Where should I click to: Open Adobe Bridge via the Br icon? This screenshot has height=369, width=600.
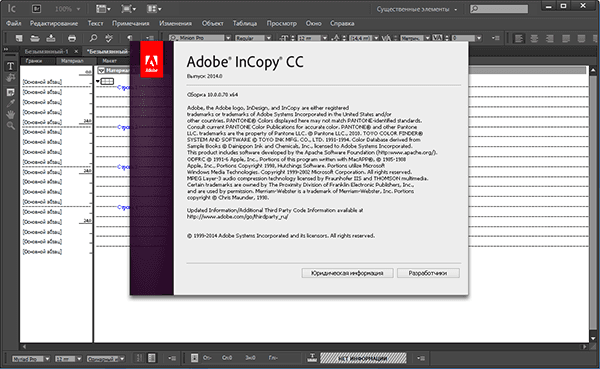[36, 8]
